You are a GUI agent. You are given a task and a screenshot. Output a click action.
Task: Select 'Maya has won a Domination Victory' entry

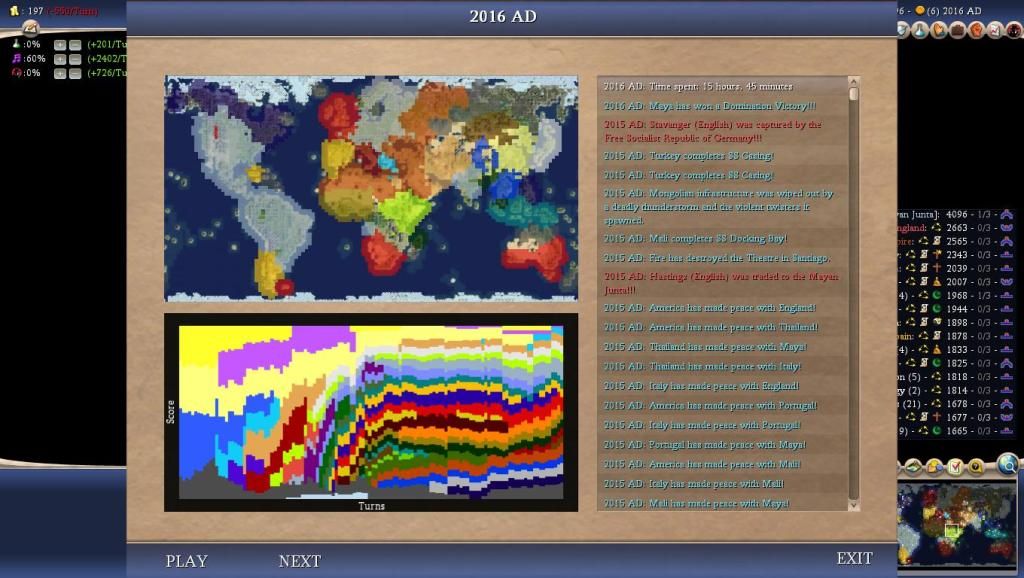(x=722, y=106)
